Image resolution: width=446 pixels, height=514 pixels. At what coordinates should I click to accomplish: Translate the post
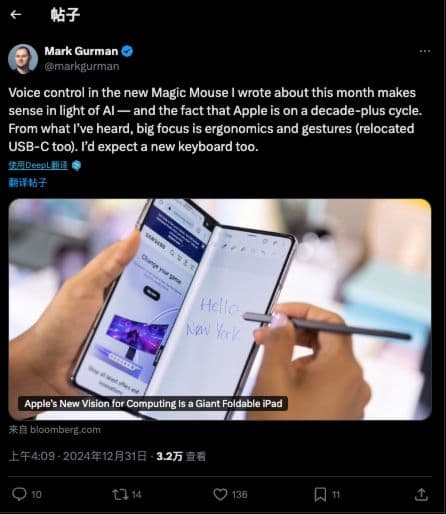(28, 182)
